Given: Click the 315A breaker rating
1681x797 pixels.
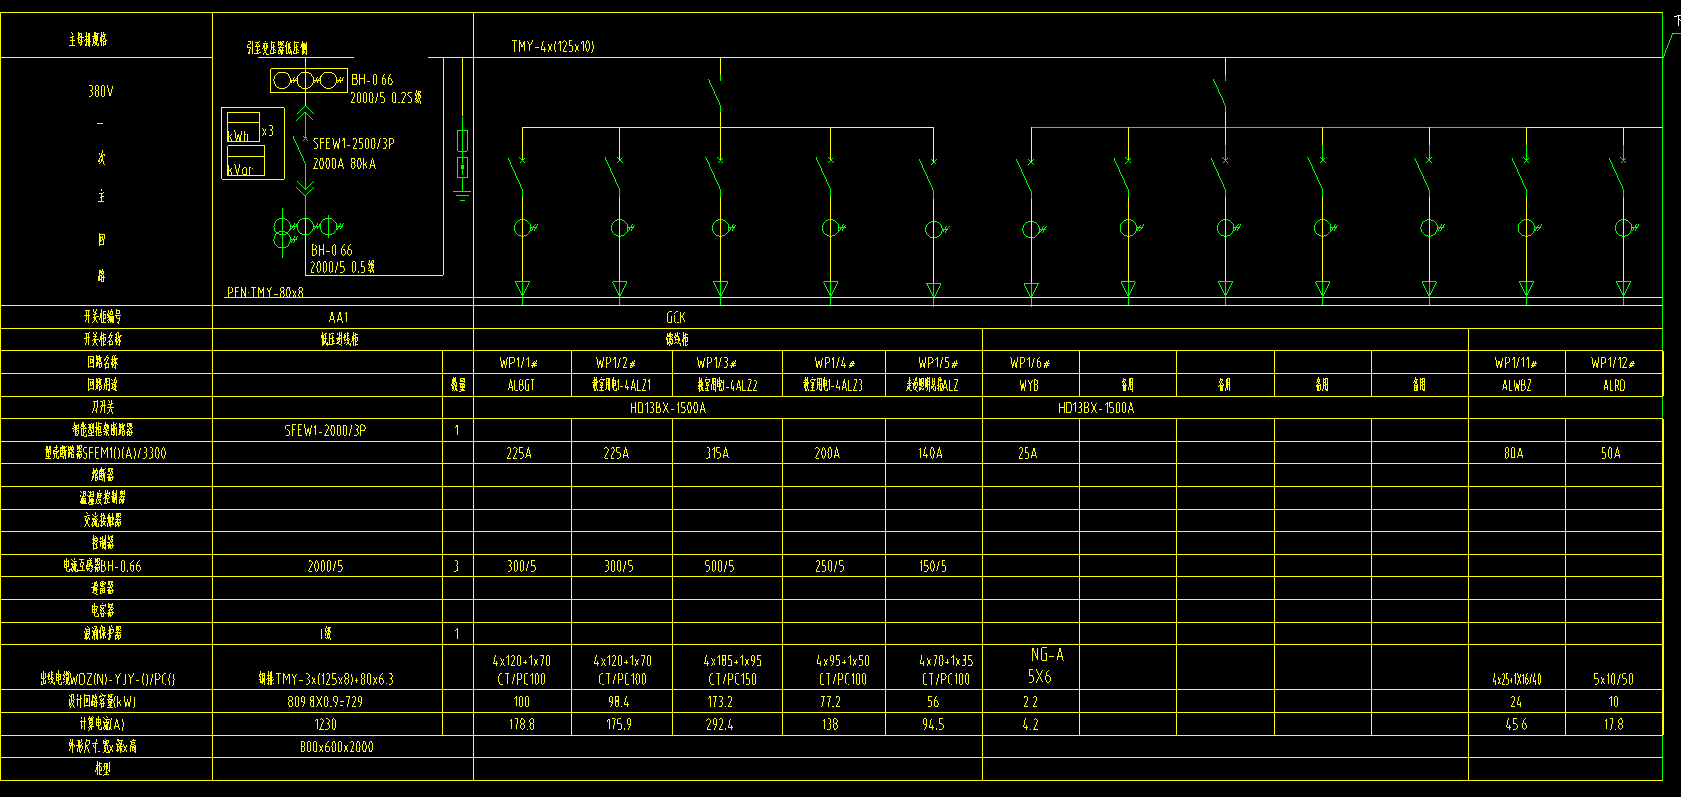Looking at the screenshot, I should [717, 453].
